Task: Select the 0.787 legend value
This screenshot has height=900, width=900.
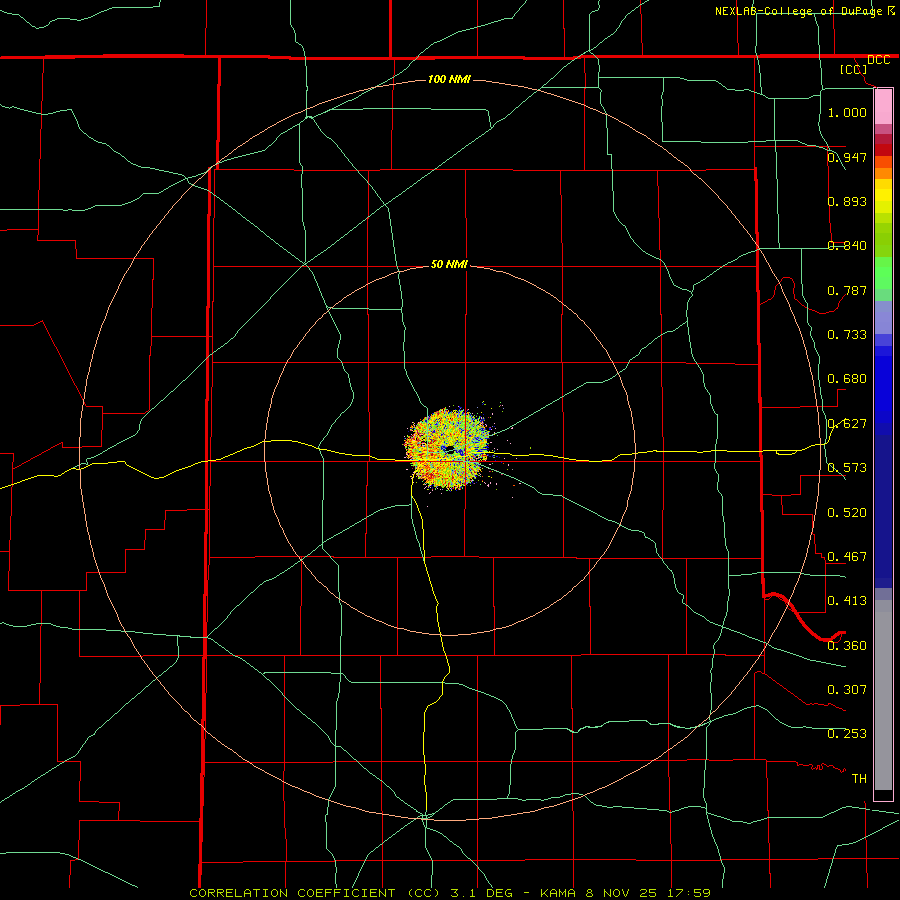Action: pyautogui.click(x=847, y=290)
